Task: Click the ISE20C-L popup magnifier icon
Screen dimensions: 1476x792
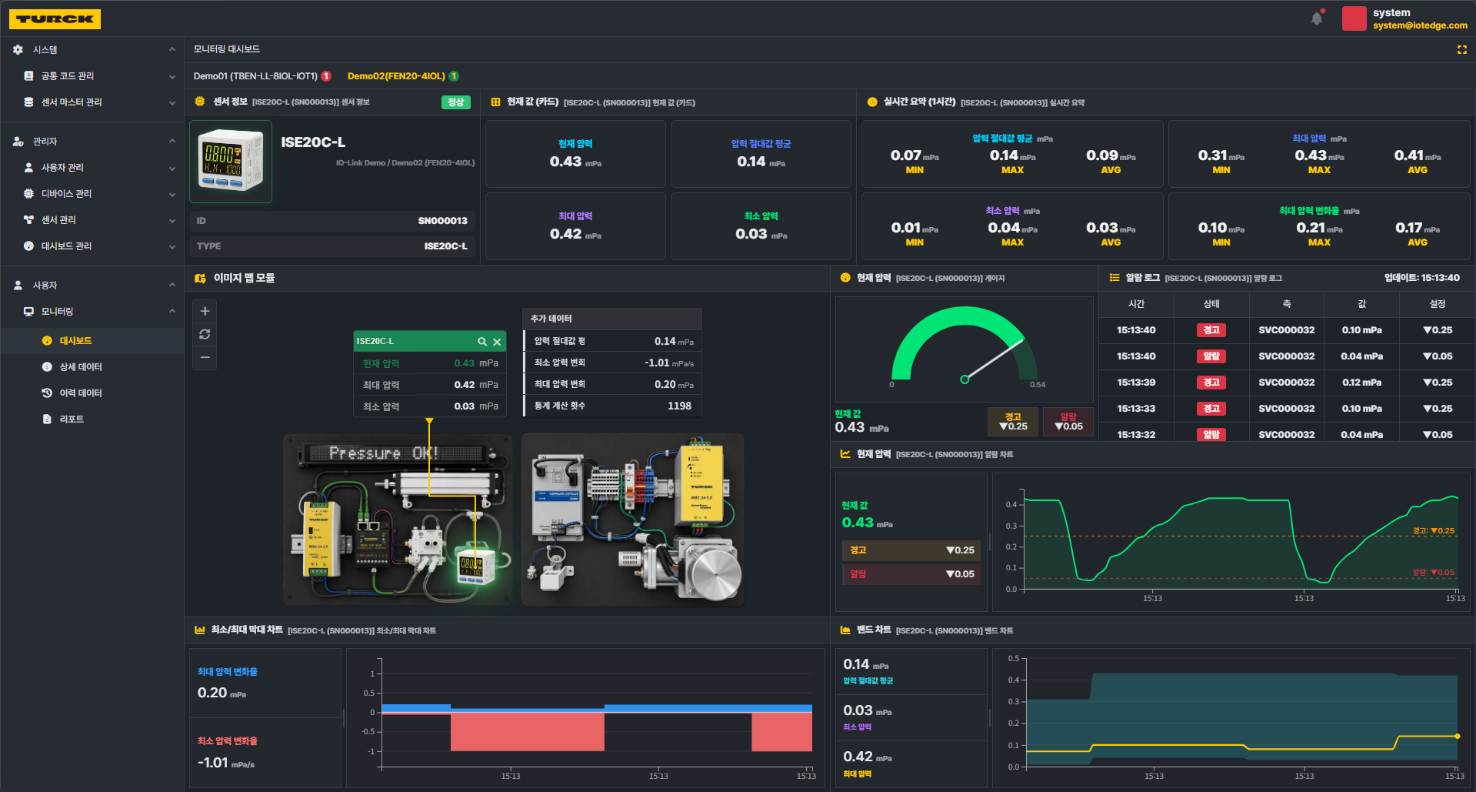Action: click(482, 341)
